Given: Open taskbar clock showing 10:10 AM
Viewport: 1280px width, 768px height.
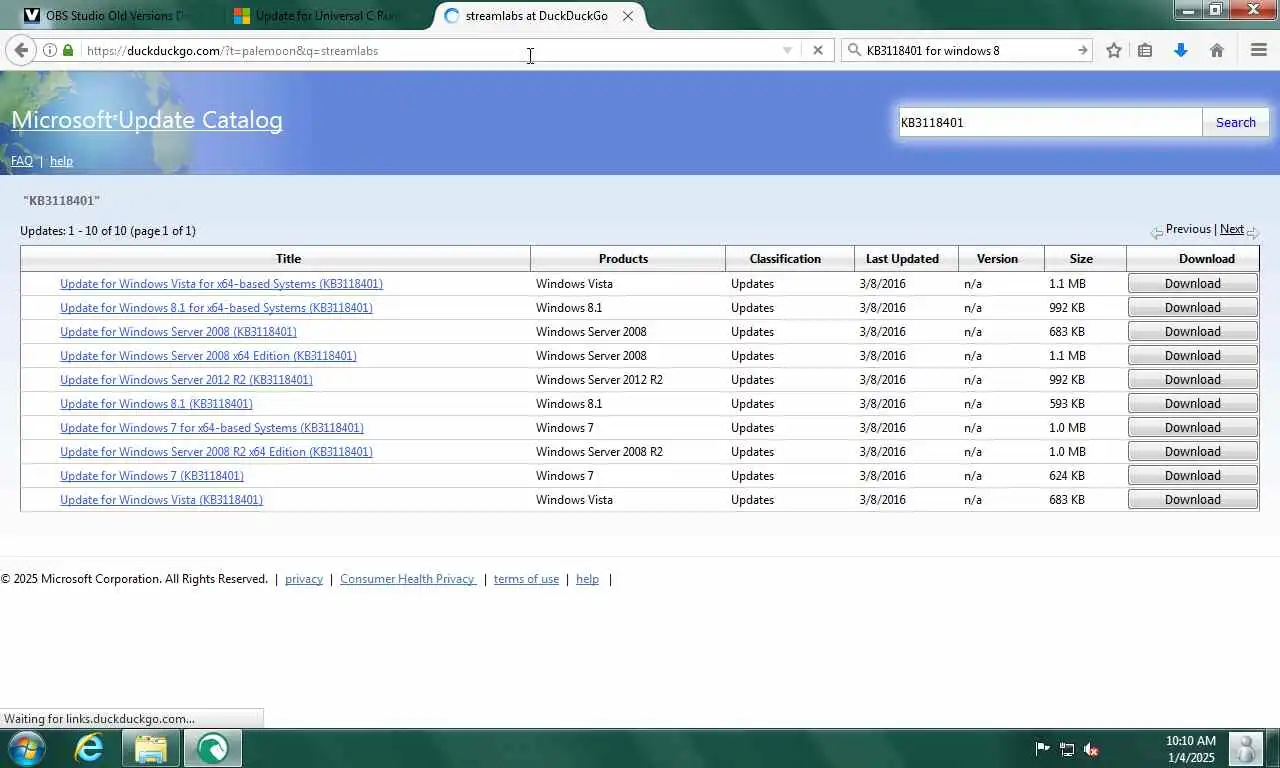Looking at the screenshot, I should click(1190, 749).
